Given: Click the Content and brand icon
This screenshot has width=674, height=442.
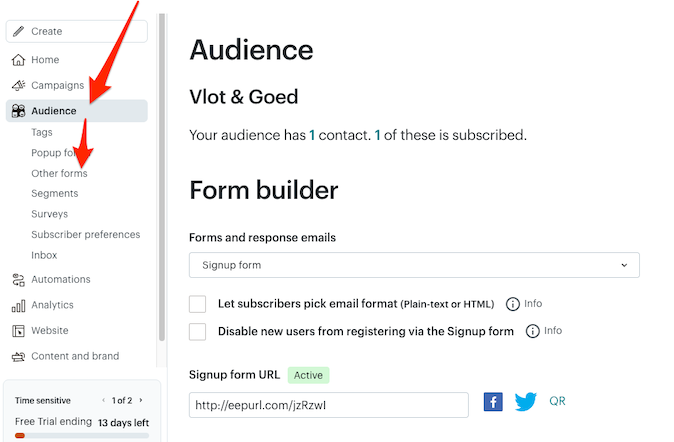Looking at the screenshot, I should (x=18, y=357).
